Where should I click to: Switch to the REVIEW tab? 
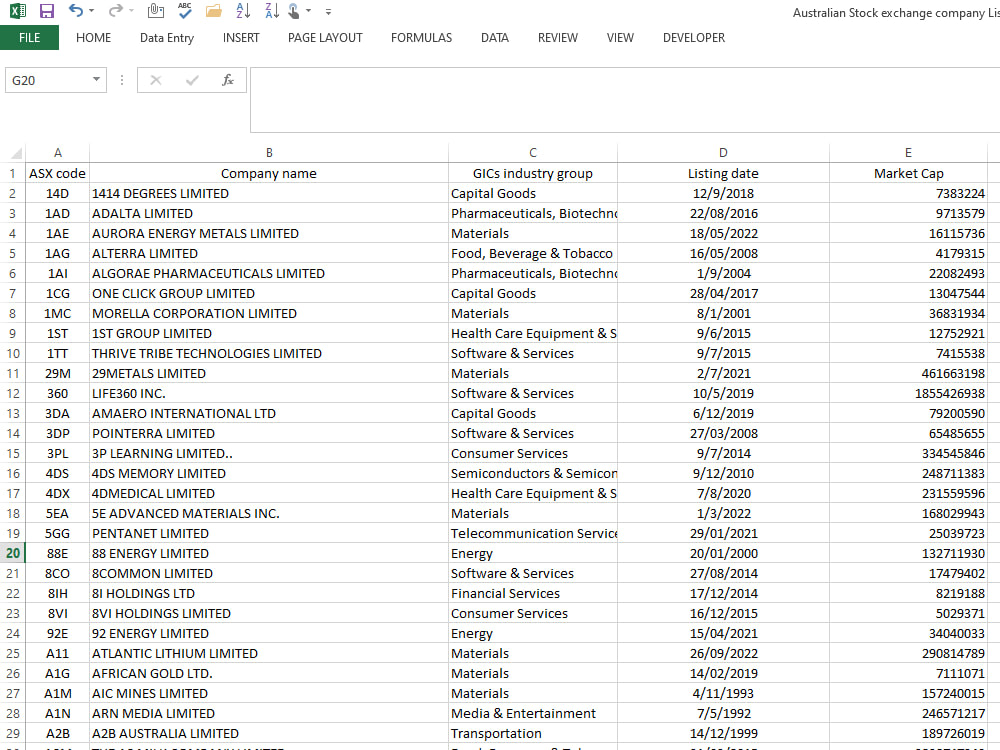pos(558,38)
